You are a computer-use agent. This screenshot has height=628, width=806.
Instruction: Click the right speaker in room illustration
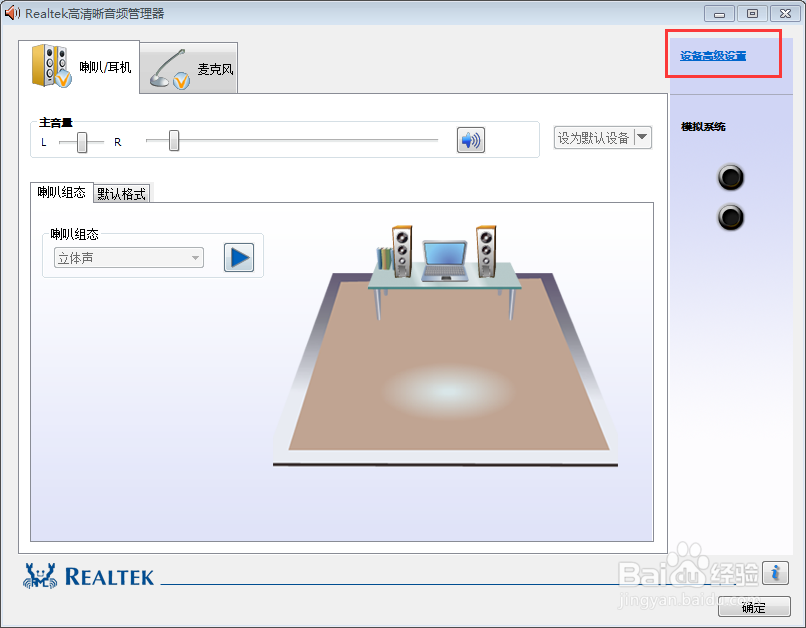pos(486,251)
